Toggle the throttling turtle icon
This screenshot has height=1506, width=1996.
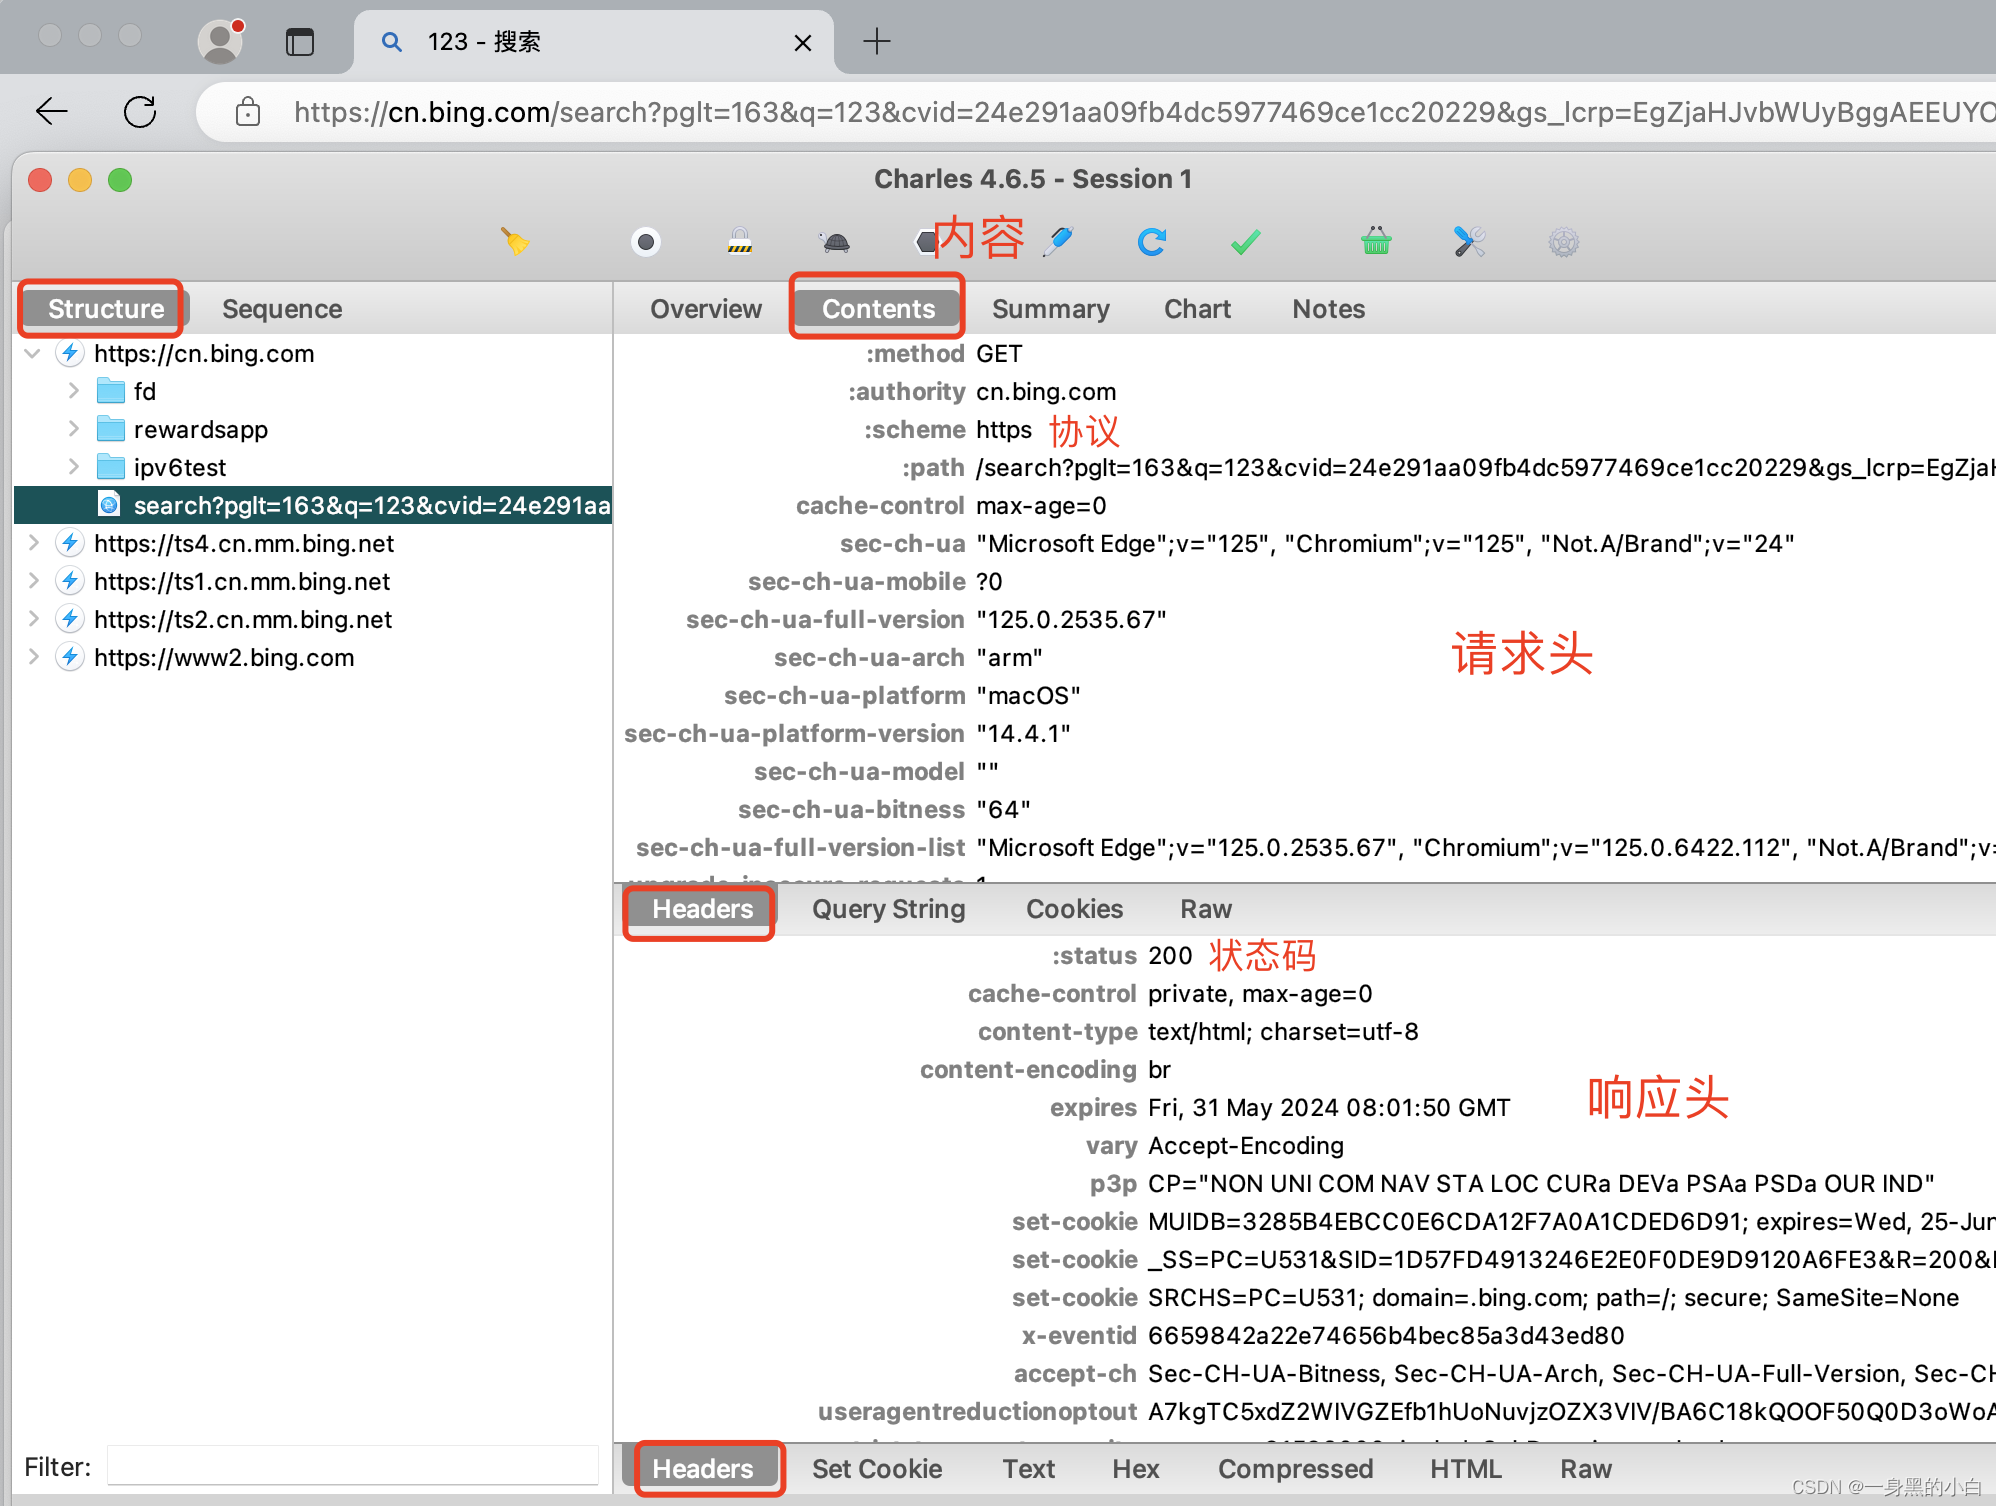[835, 242]
